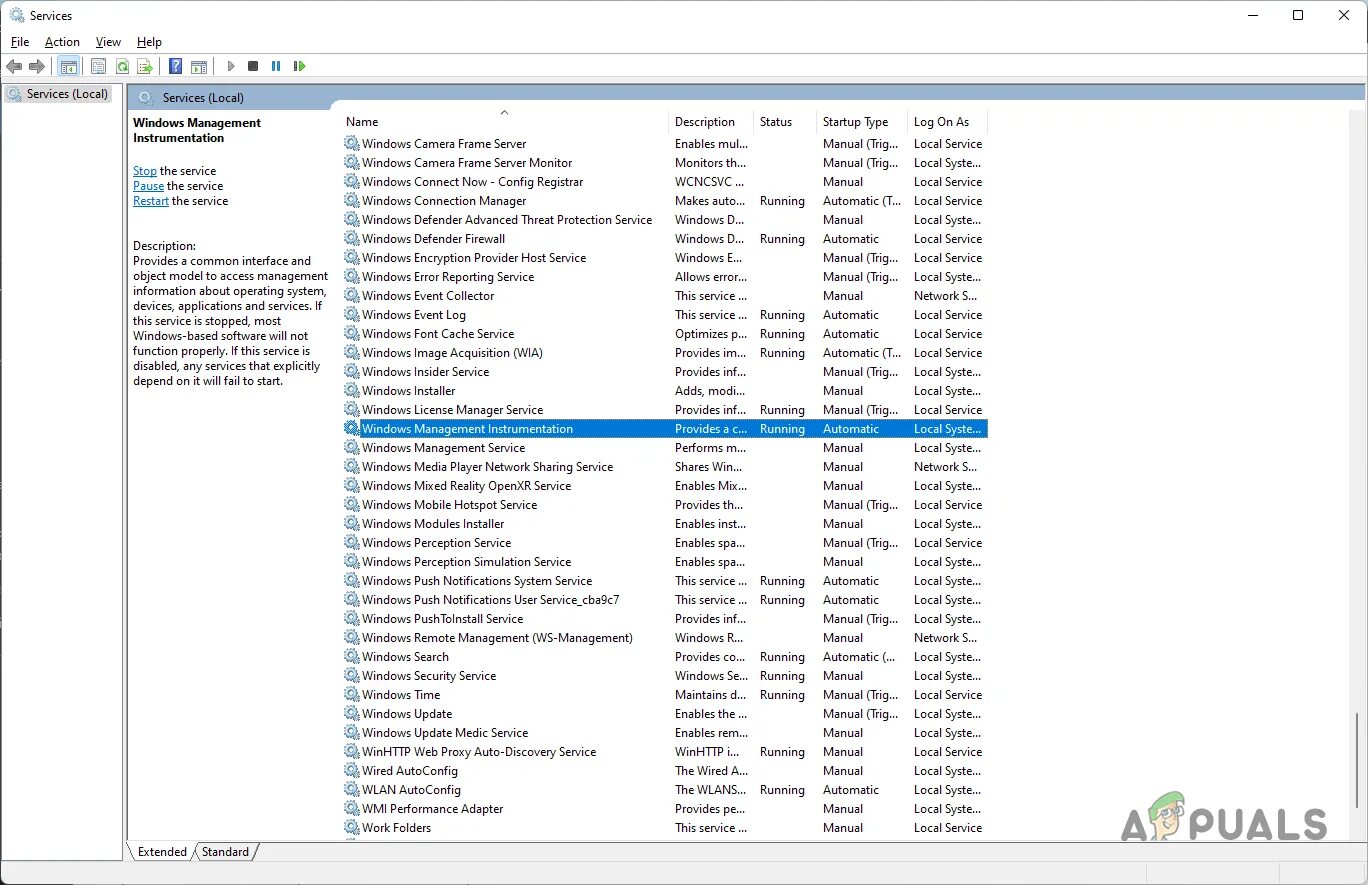Viewport: 1368px width, 885px height.
Task: Open the Help menu
Action: point(149,42)
